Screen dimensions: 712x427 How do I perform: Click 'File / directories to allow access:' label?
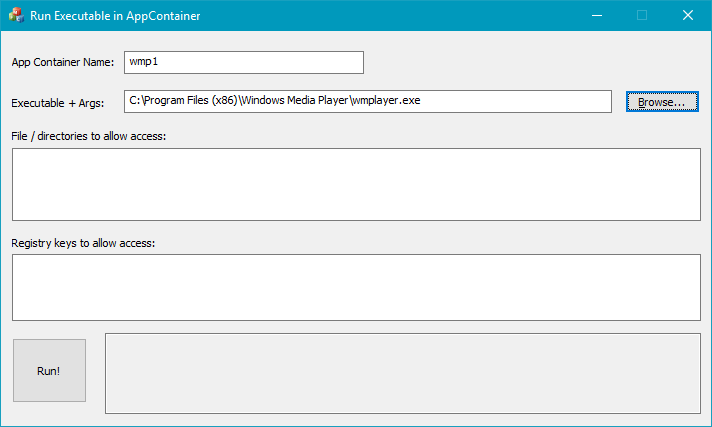click(89, 136)
